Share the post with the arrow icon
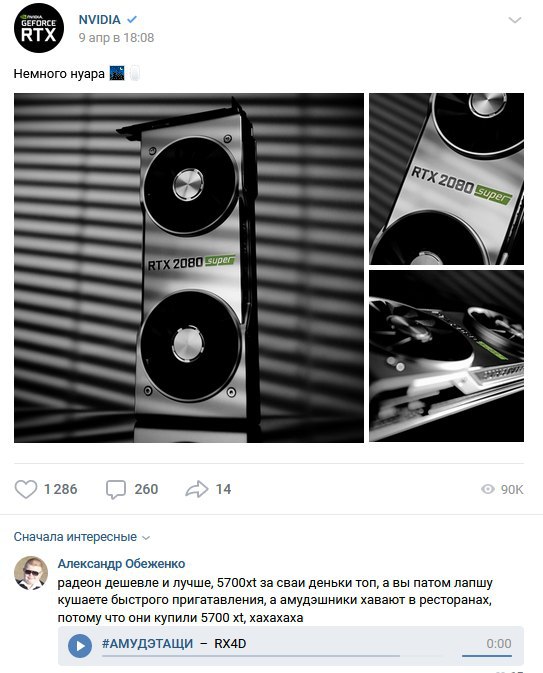Viewport: 543px width, 673px height. [197, 489]
